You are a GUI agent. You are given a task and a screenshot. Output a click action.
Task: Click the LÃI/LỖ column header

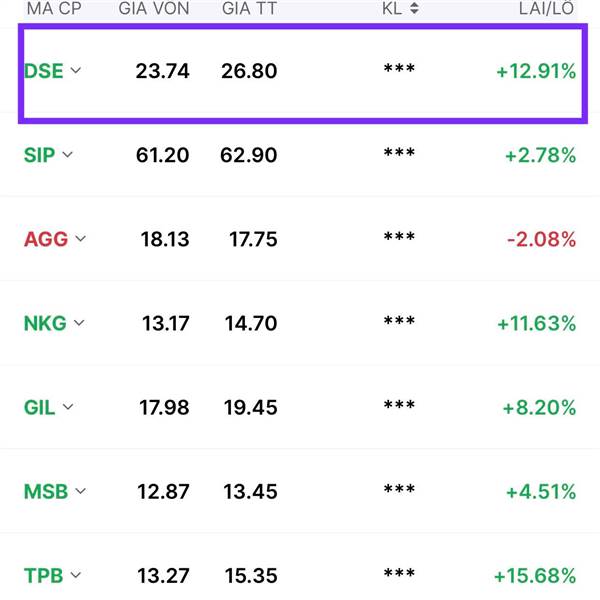[x=546, y=8]
